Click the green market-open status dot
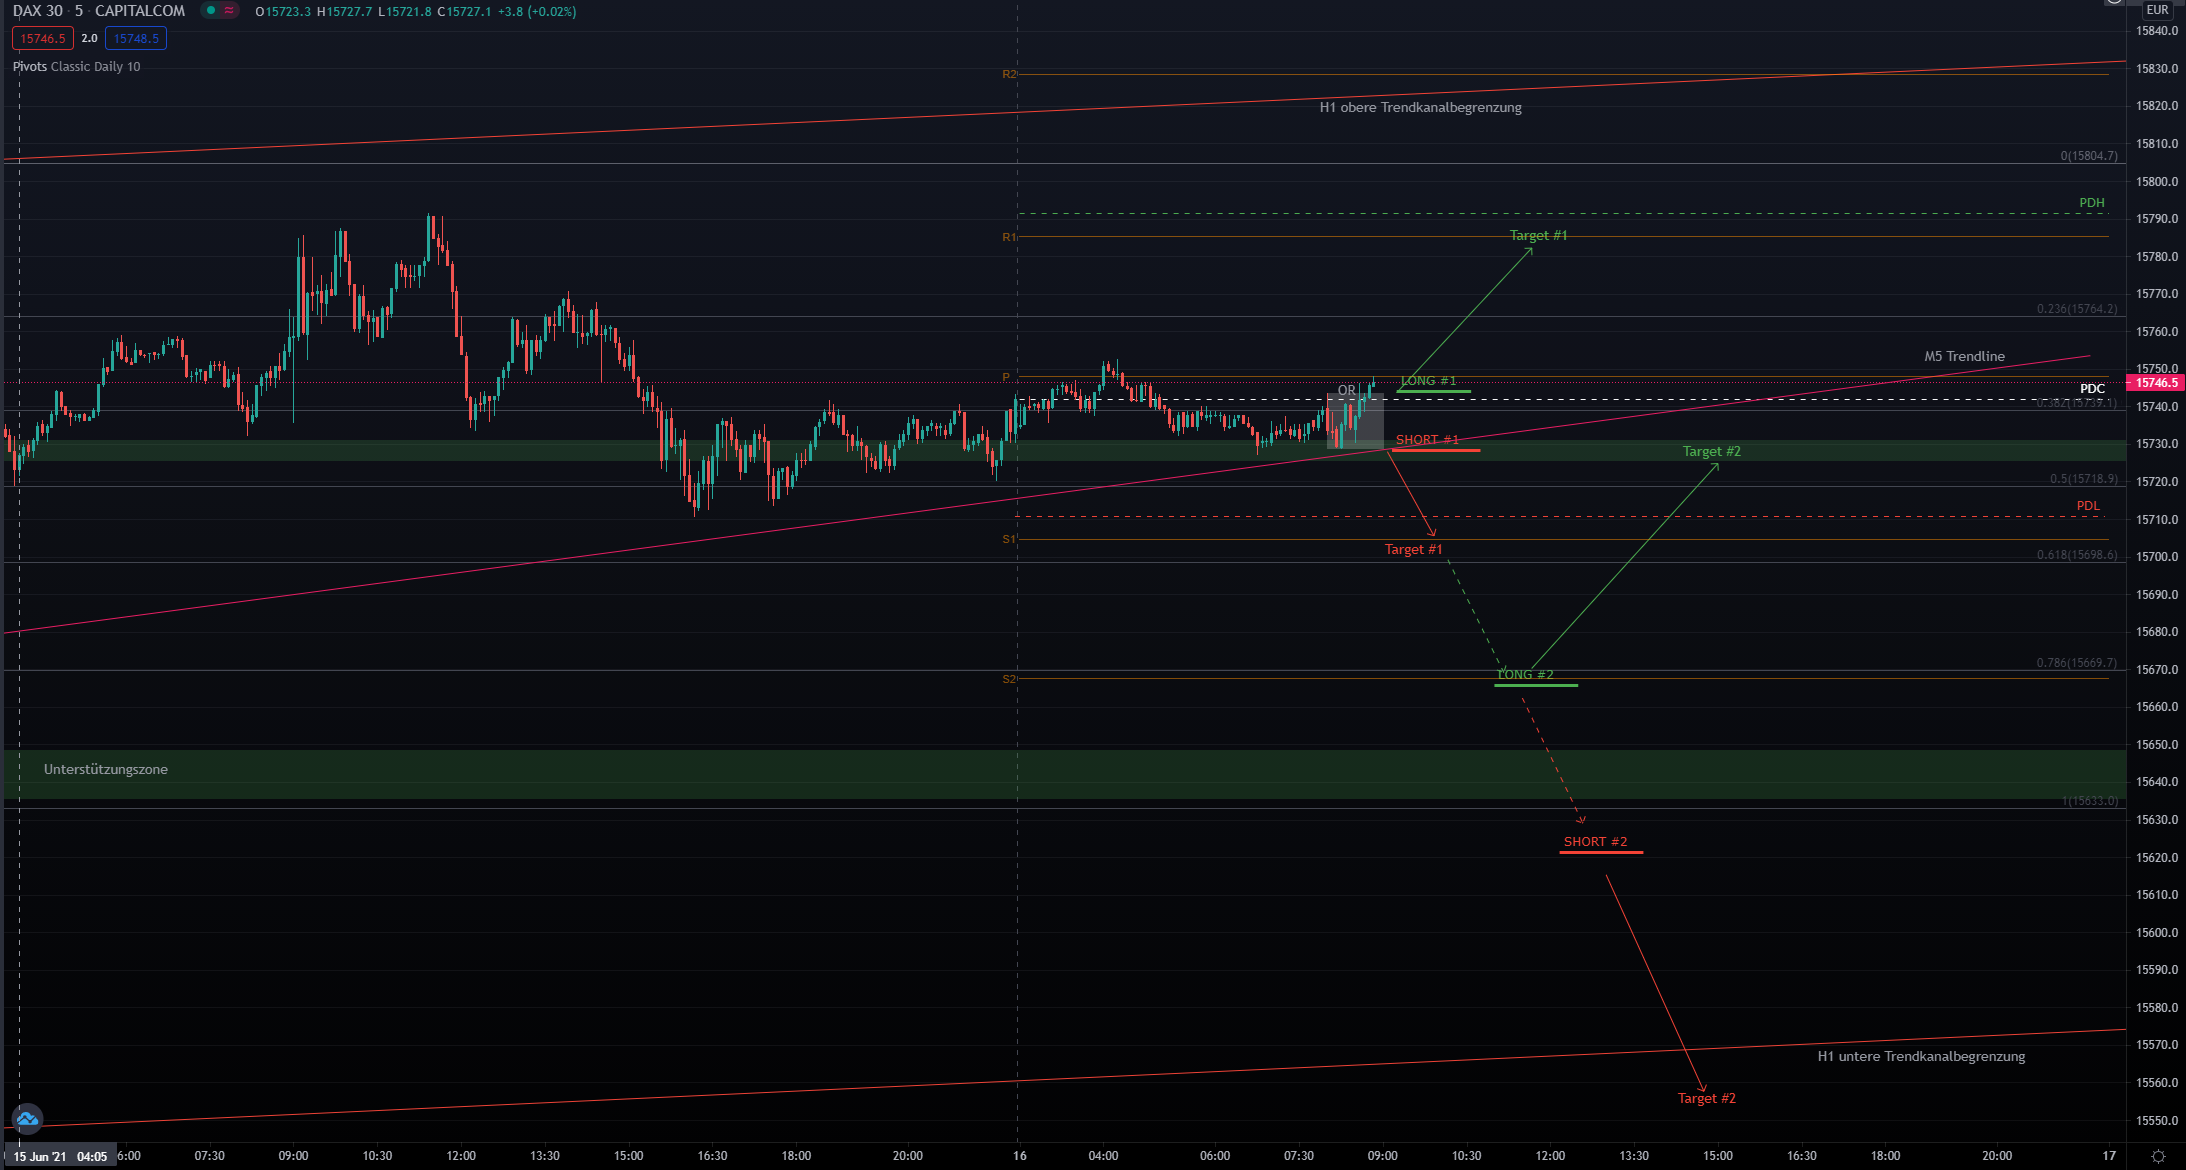 (x=211, y=11)
